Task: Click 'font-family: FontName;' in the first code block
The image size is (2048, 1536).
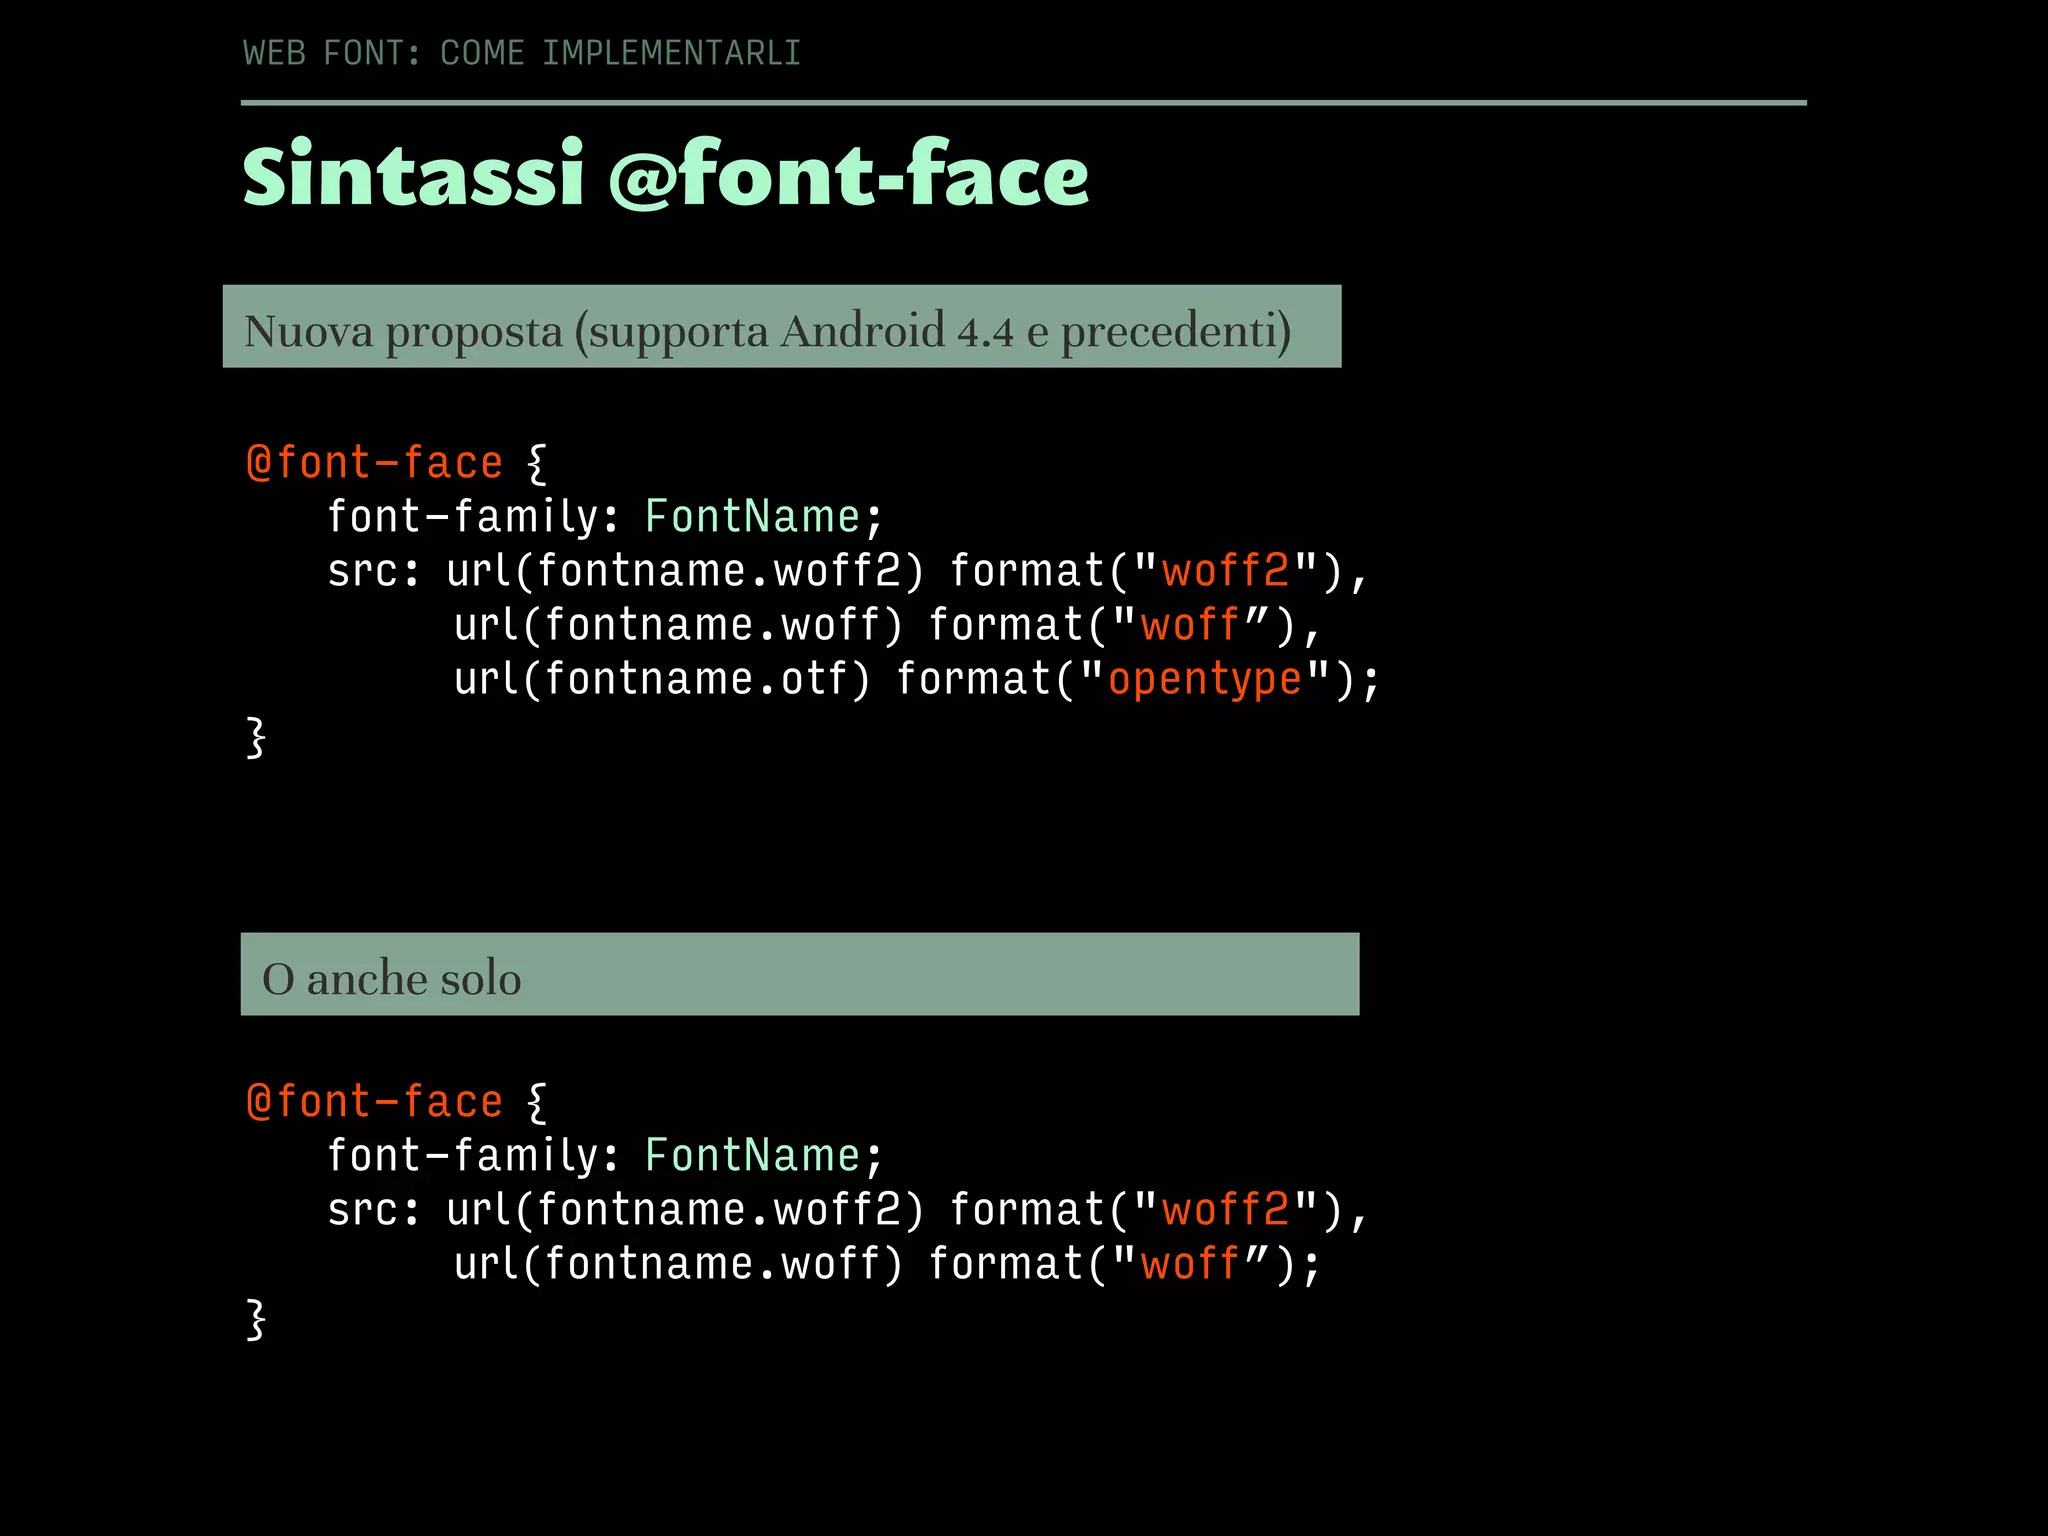Action: pyautogui.click(x=605, y=517)
